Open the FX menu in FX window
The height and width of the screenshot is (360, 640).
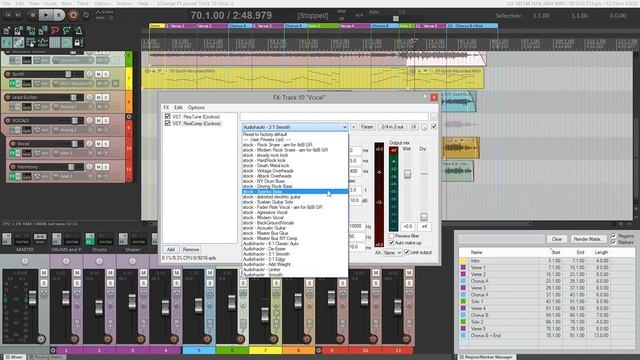point(166,107)
